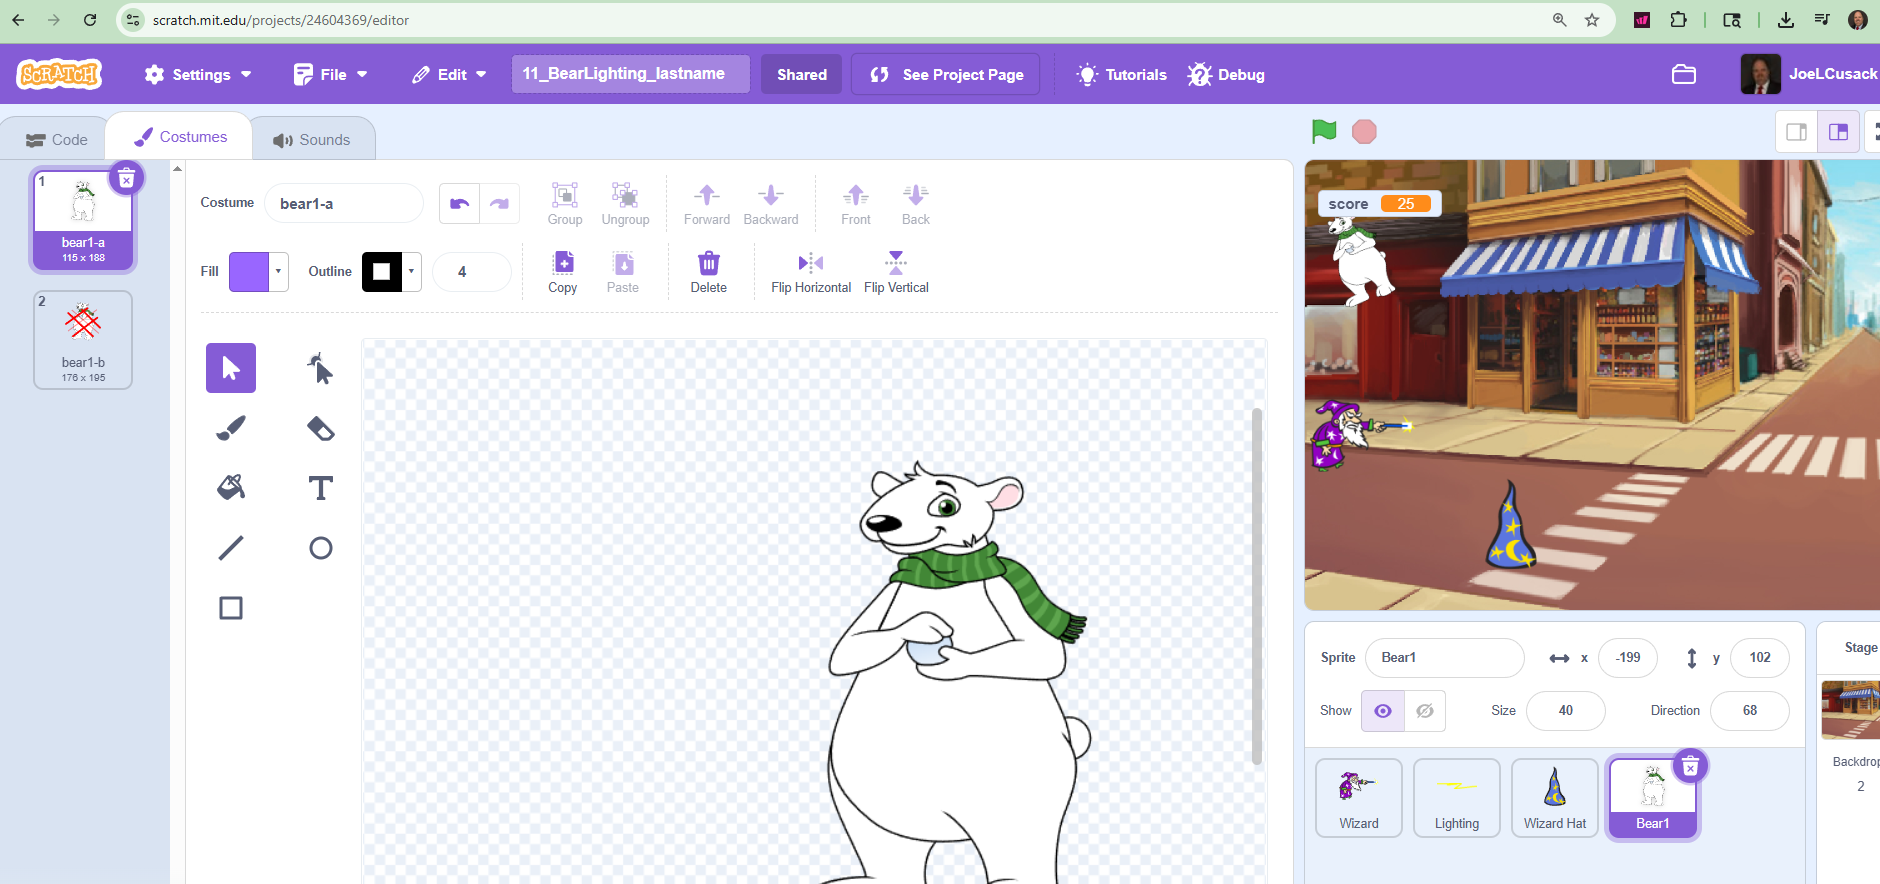
Task: Switch to small stage layout
Action: click(1796, 132)
